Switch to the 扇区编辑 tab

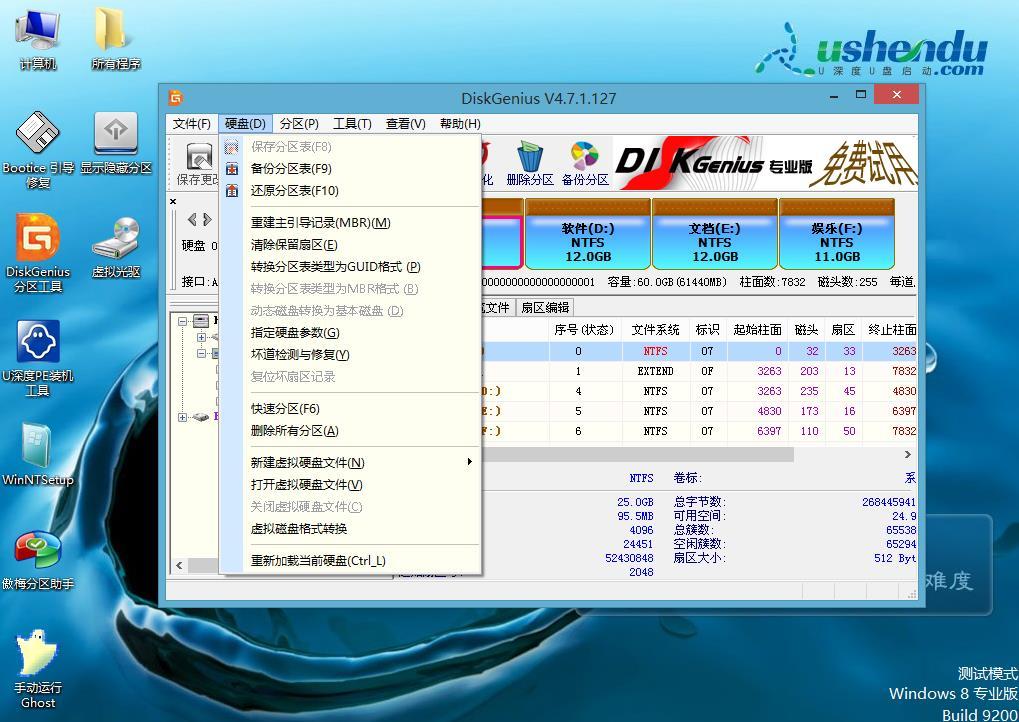click(545, 308)
